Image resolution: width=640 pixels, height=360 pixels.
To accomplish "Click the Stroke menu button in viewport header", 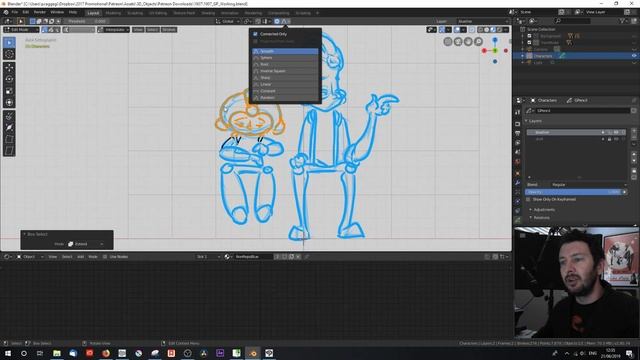I will [169, 30].
